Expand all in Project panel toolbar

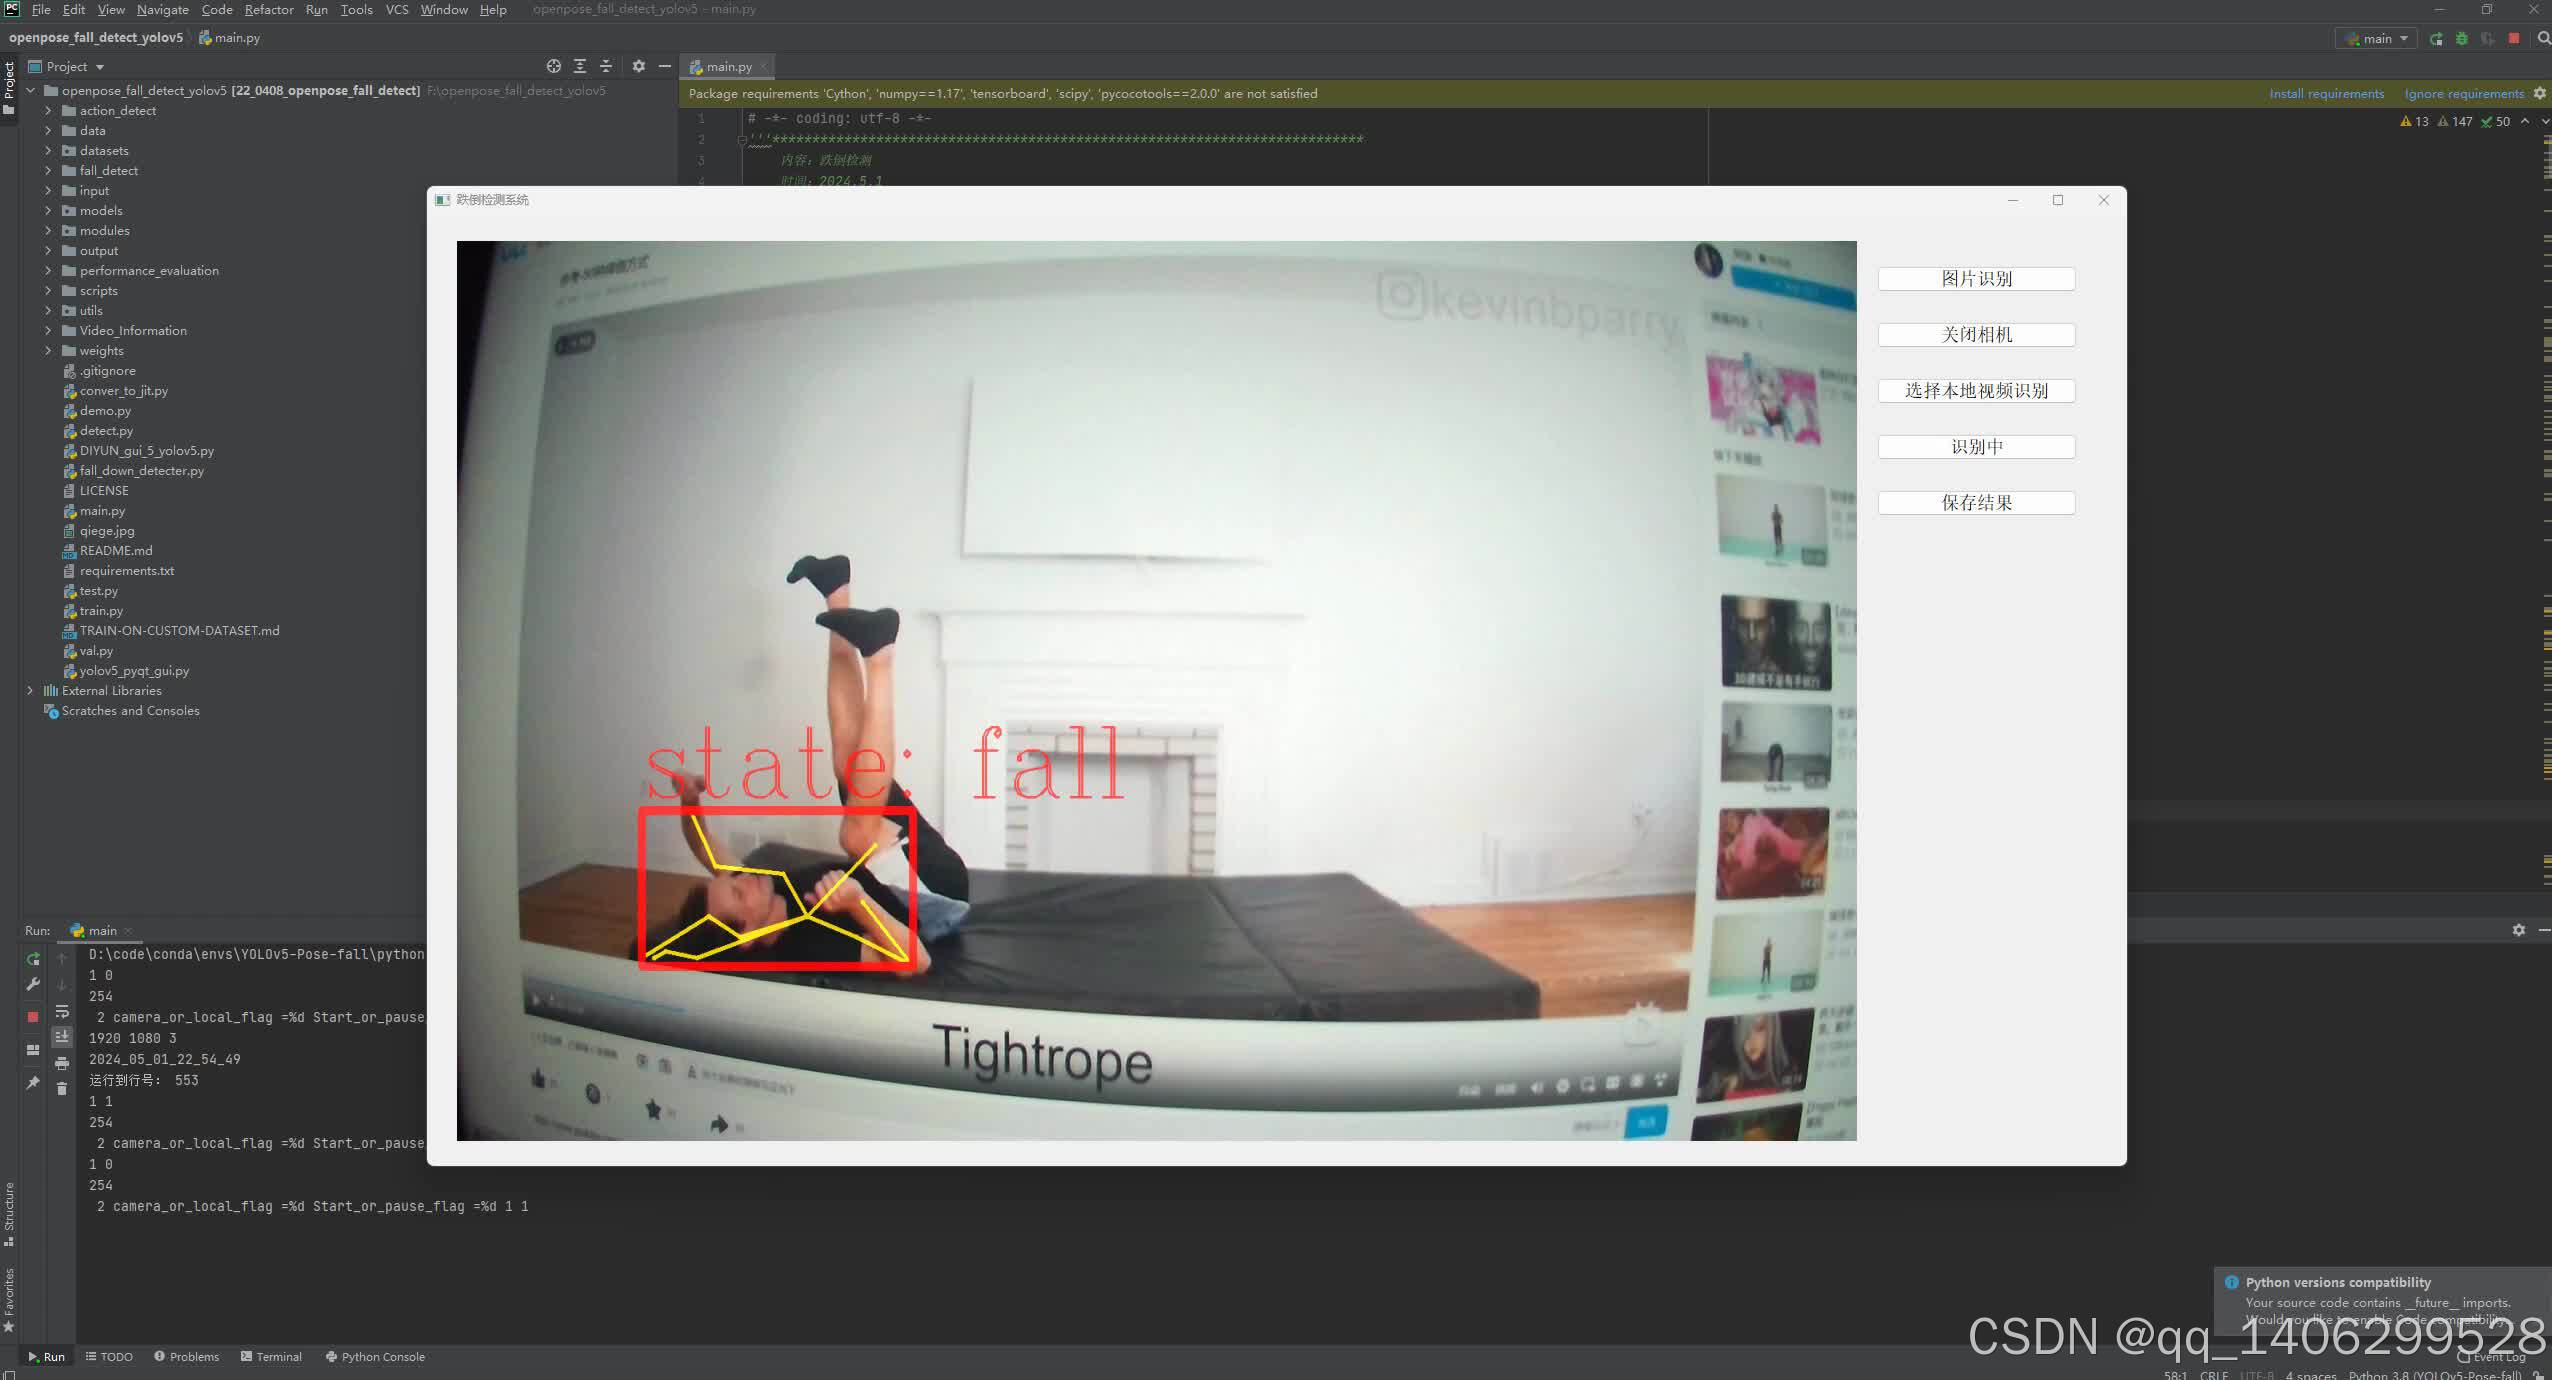coord(580,66)
